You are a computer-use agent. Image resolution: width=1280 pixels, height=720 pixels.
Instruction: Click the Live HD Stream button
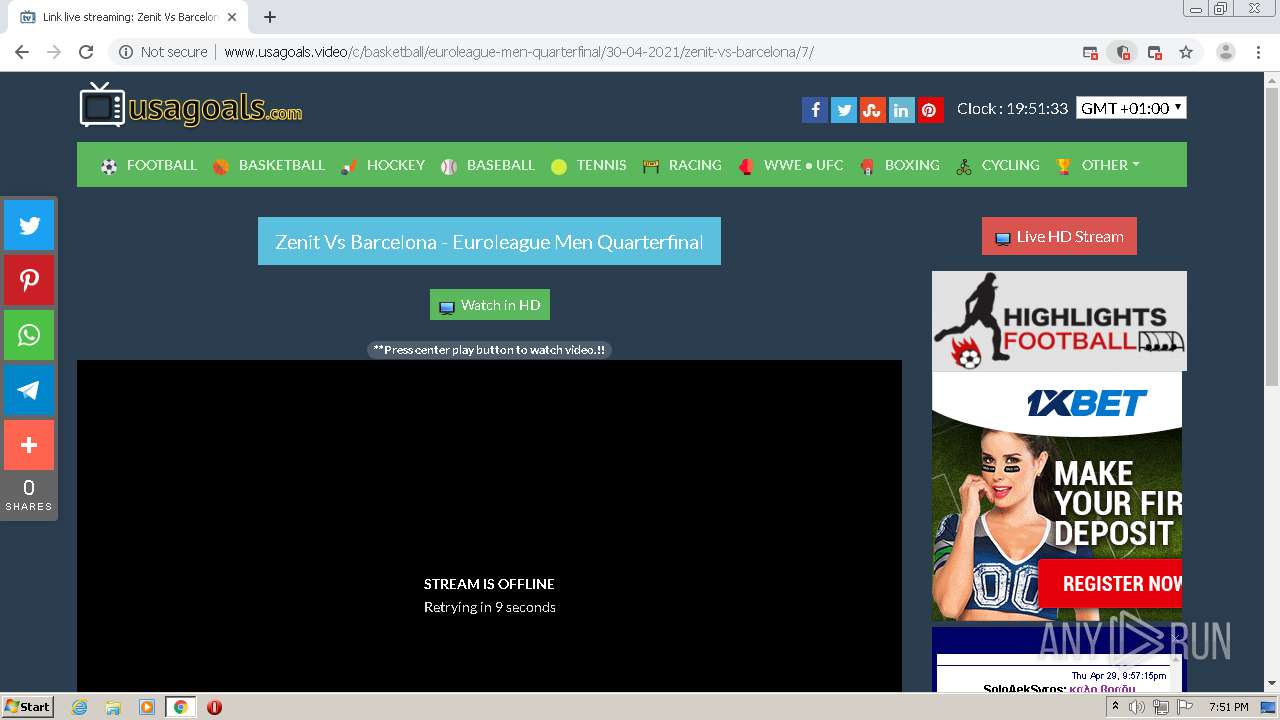1059,236
